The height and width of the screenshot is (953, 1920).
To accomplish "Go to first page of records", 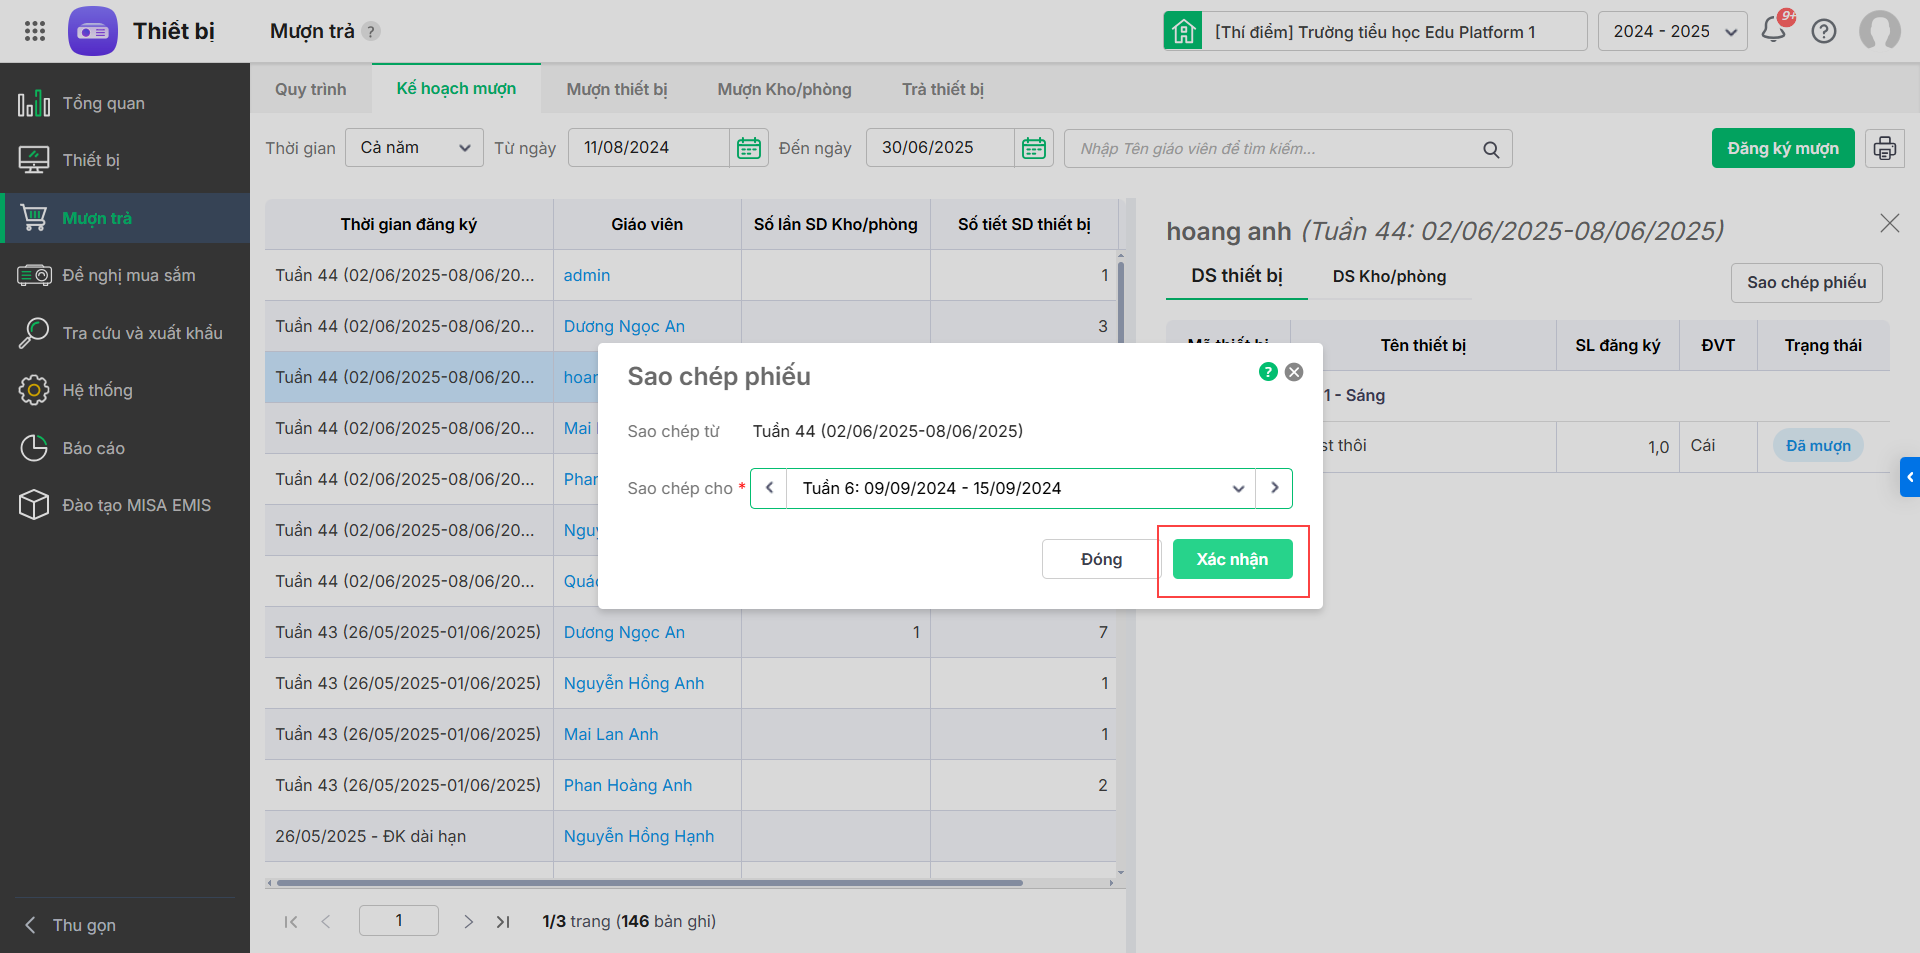I will point(291,921).
